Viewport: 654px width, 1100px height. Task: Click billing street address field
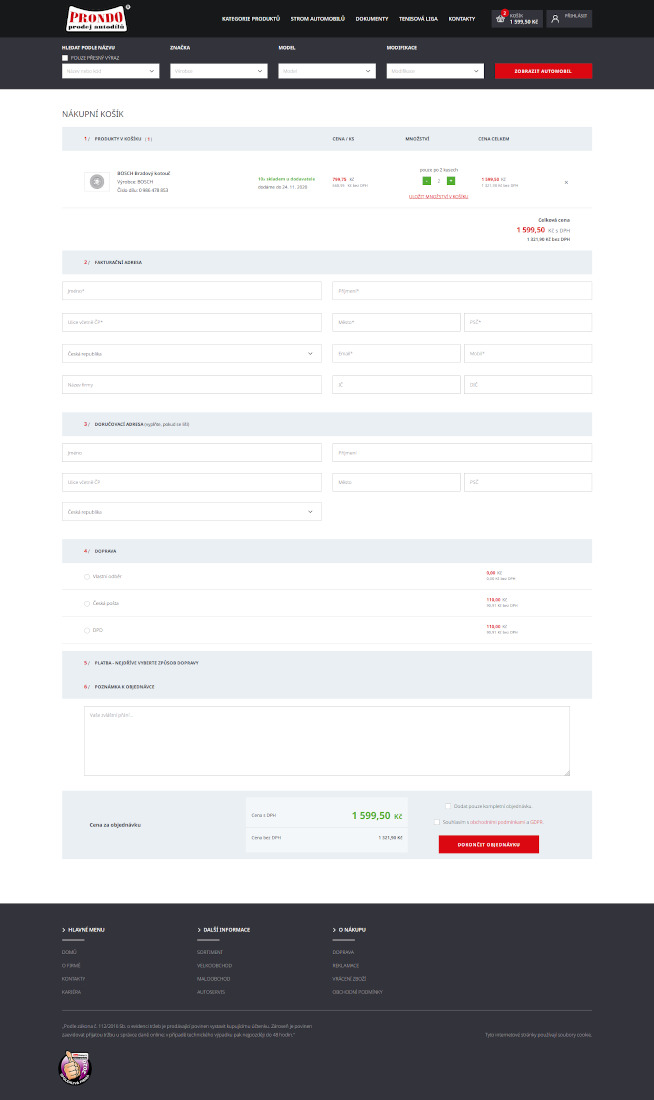(x=192, y=322)
